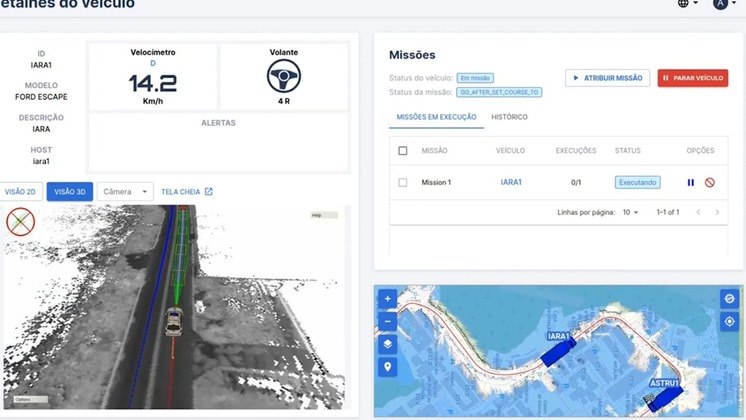
Task: Click the map location pin icon
Action: [x=388, y=367]
